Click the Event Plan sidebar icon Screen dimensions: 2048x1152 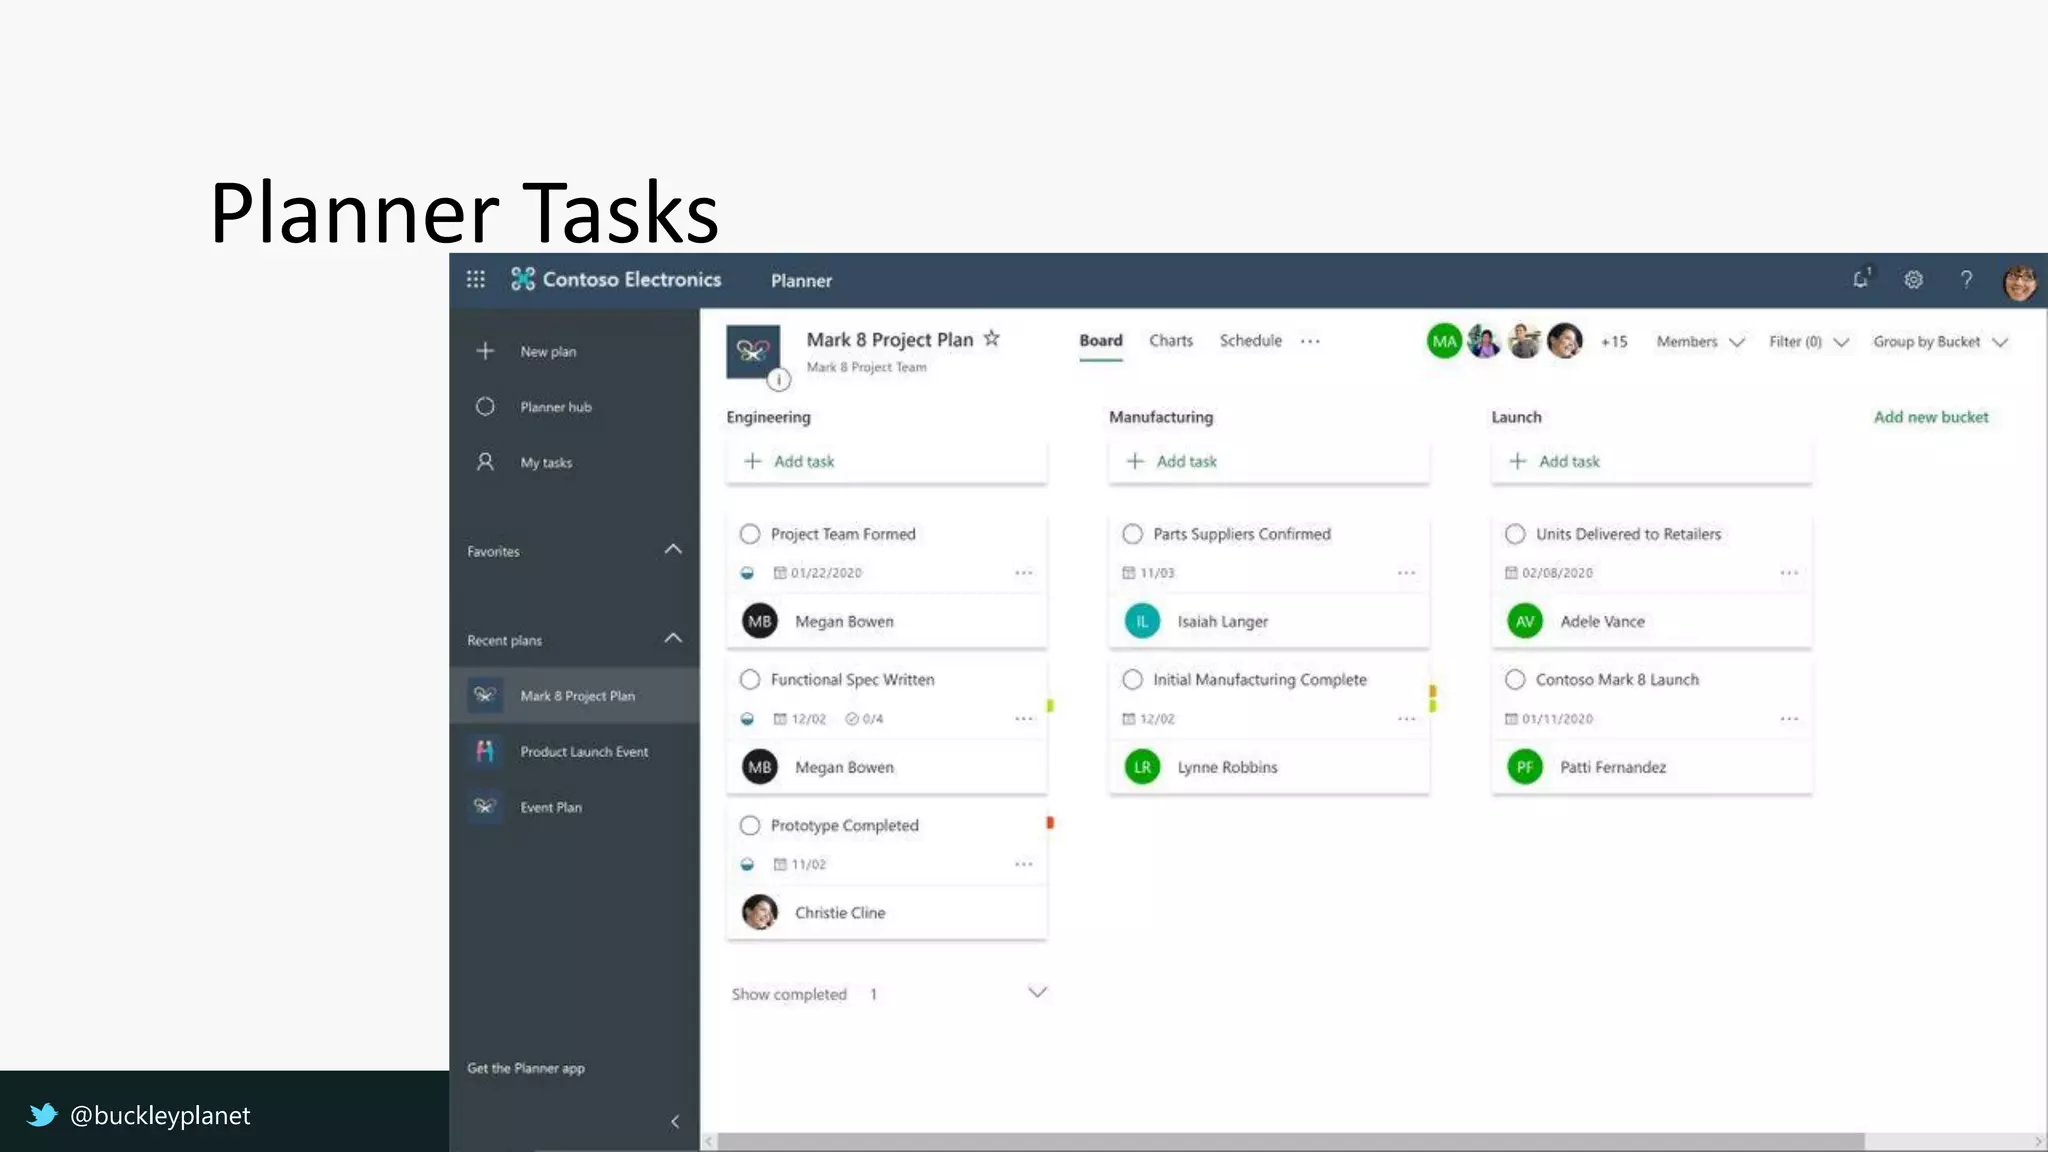(485, 807)
